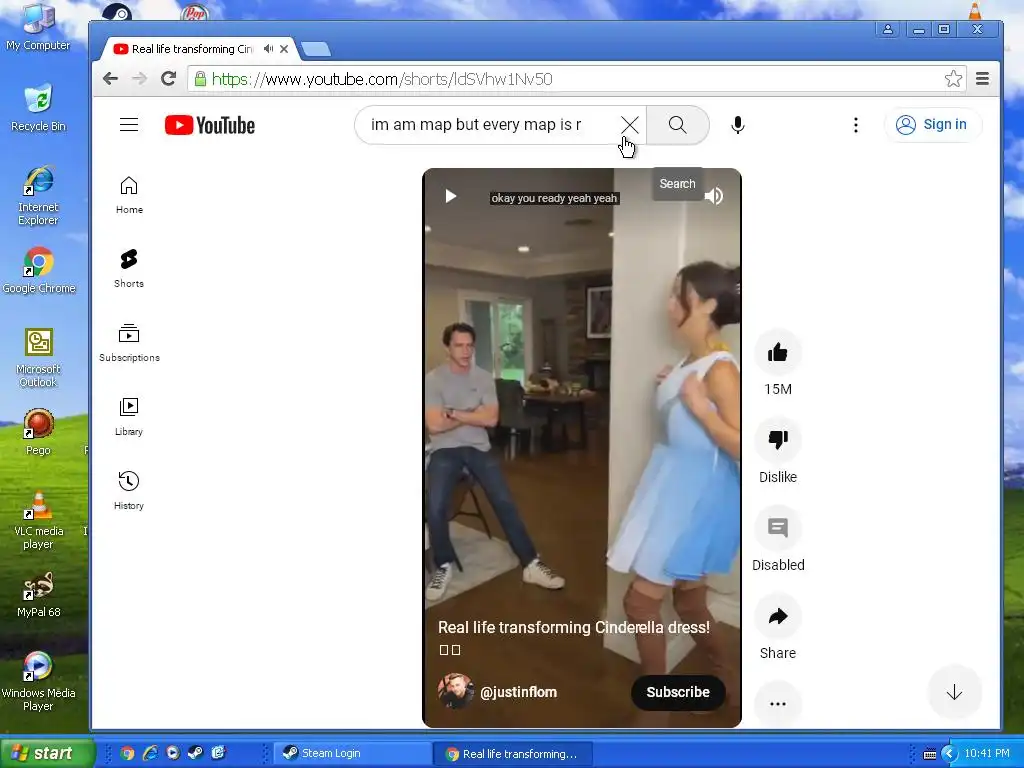The width and height of the screenshot is (1024, 768).
Task: Select the Internet Explorer desktop icon
Action: pyautogui.click(x=38, y=195)
